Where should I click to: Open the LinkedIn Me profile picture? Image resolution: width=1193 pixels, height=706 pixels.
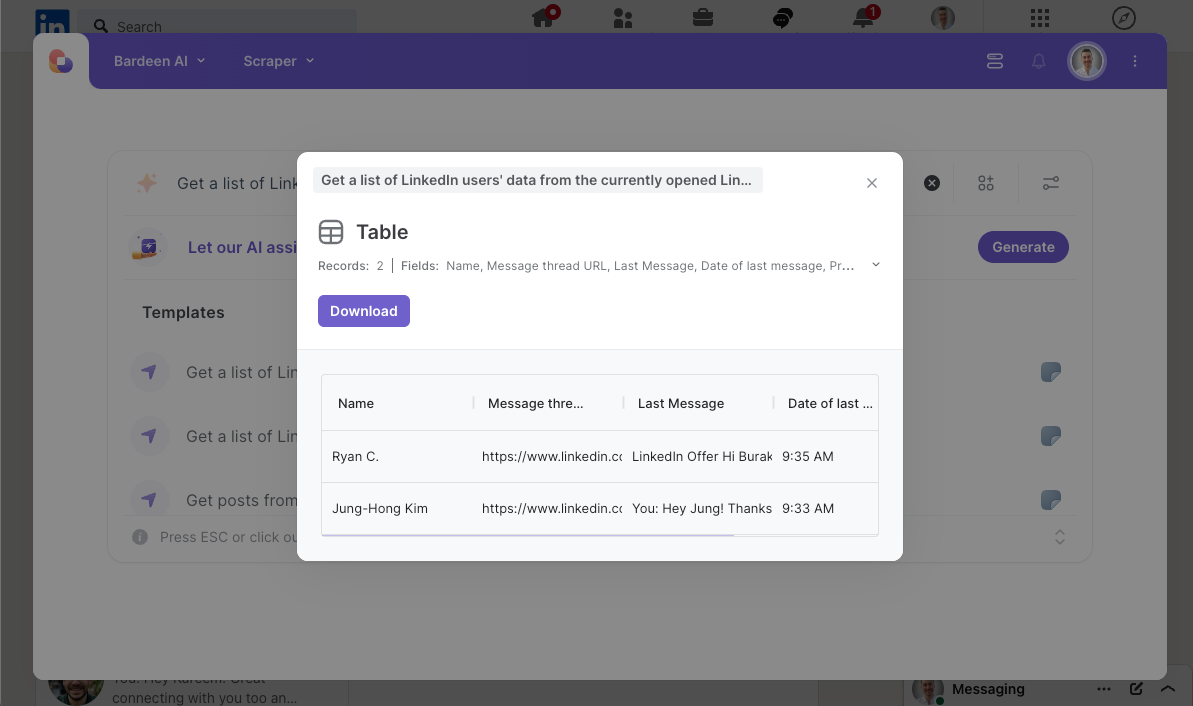pyautogui.click(x=943, y=17)
